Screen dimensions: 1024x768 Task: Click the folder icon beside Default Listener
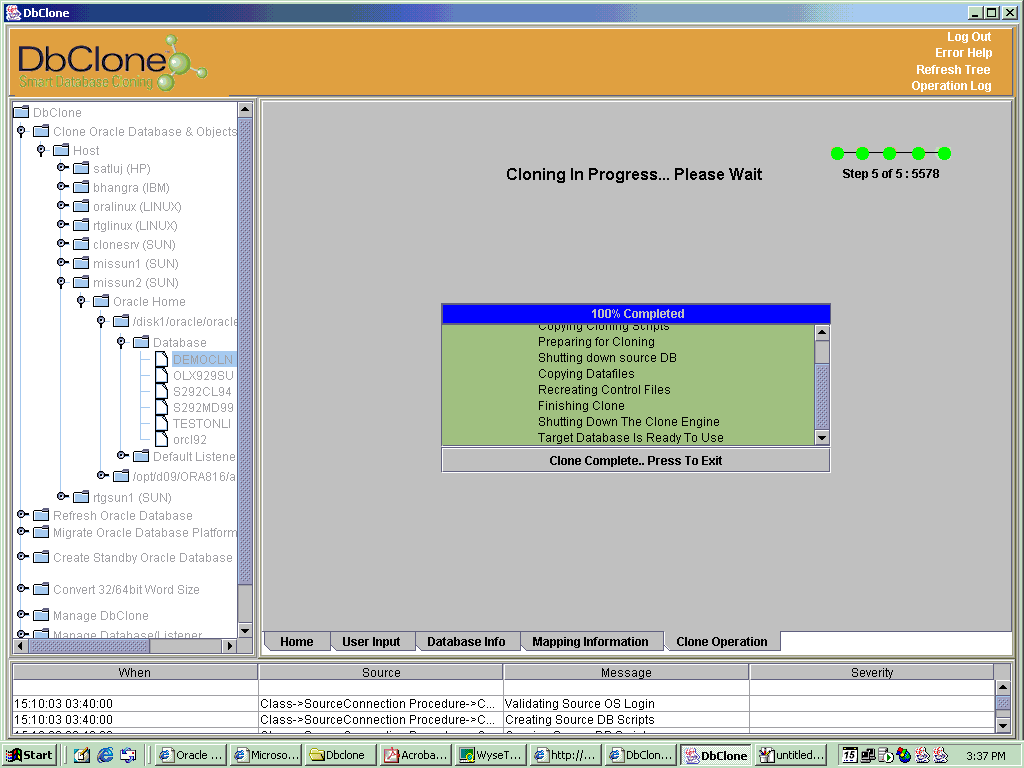coord(141,455)
